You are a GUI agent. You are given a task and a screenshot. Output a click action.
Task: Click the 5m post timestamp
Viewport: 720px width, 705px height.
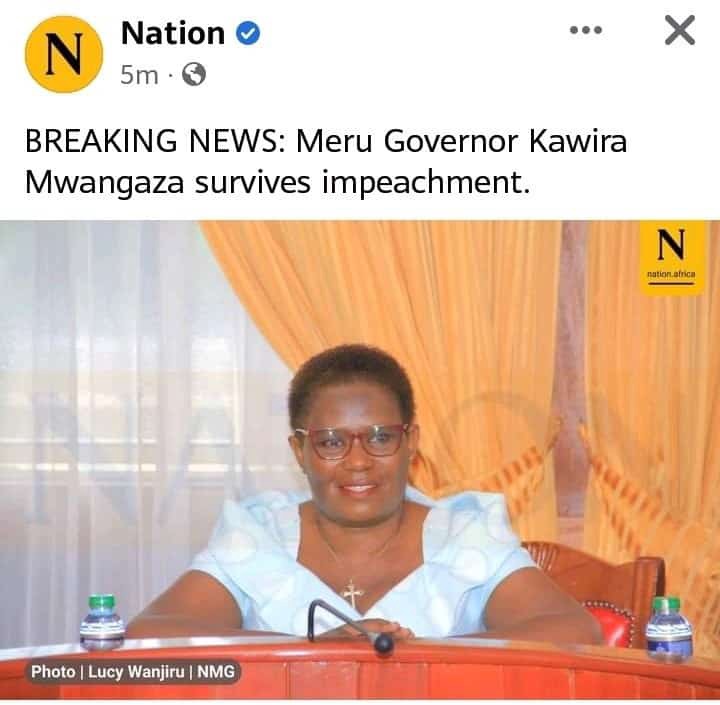tap(139, 75)
